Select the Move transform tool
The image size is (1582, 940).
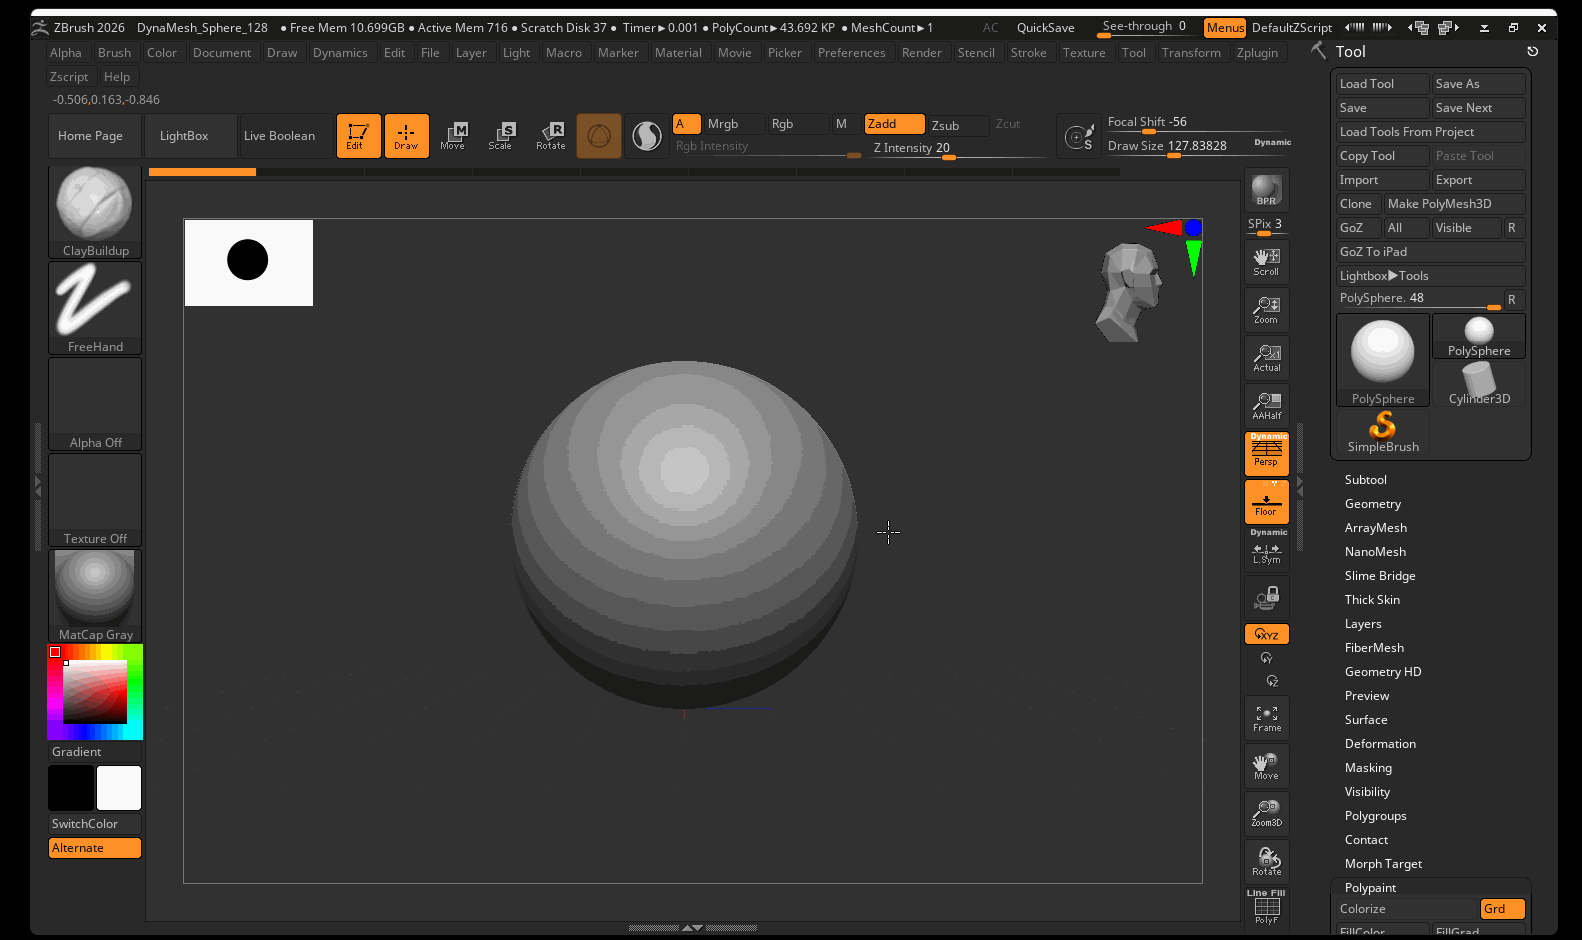click(x=453, y=135)
